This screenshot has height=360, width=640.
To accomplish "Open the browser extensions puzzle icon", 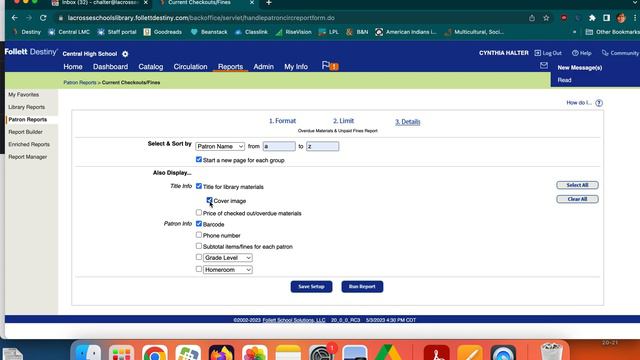I will pyautogui.click(x=592, y=18).
